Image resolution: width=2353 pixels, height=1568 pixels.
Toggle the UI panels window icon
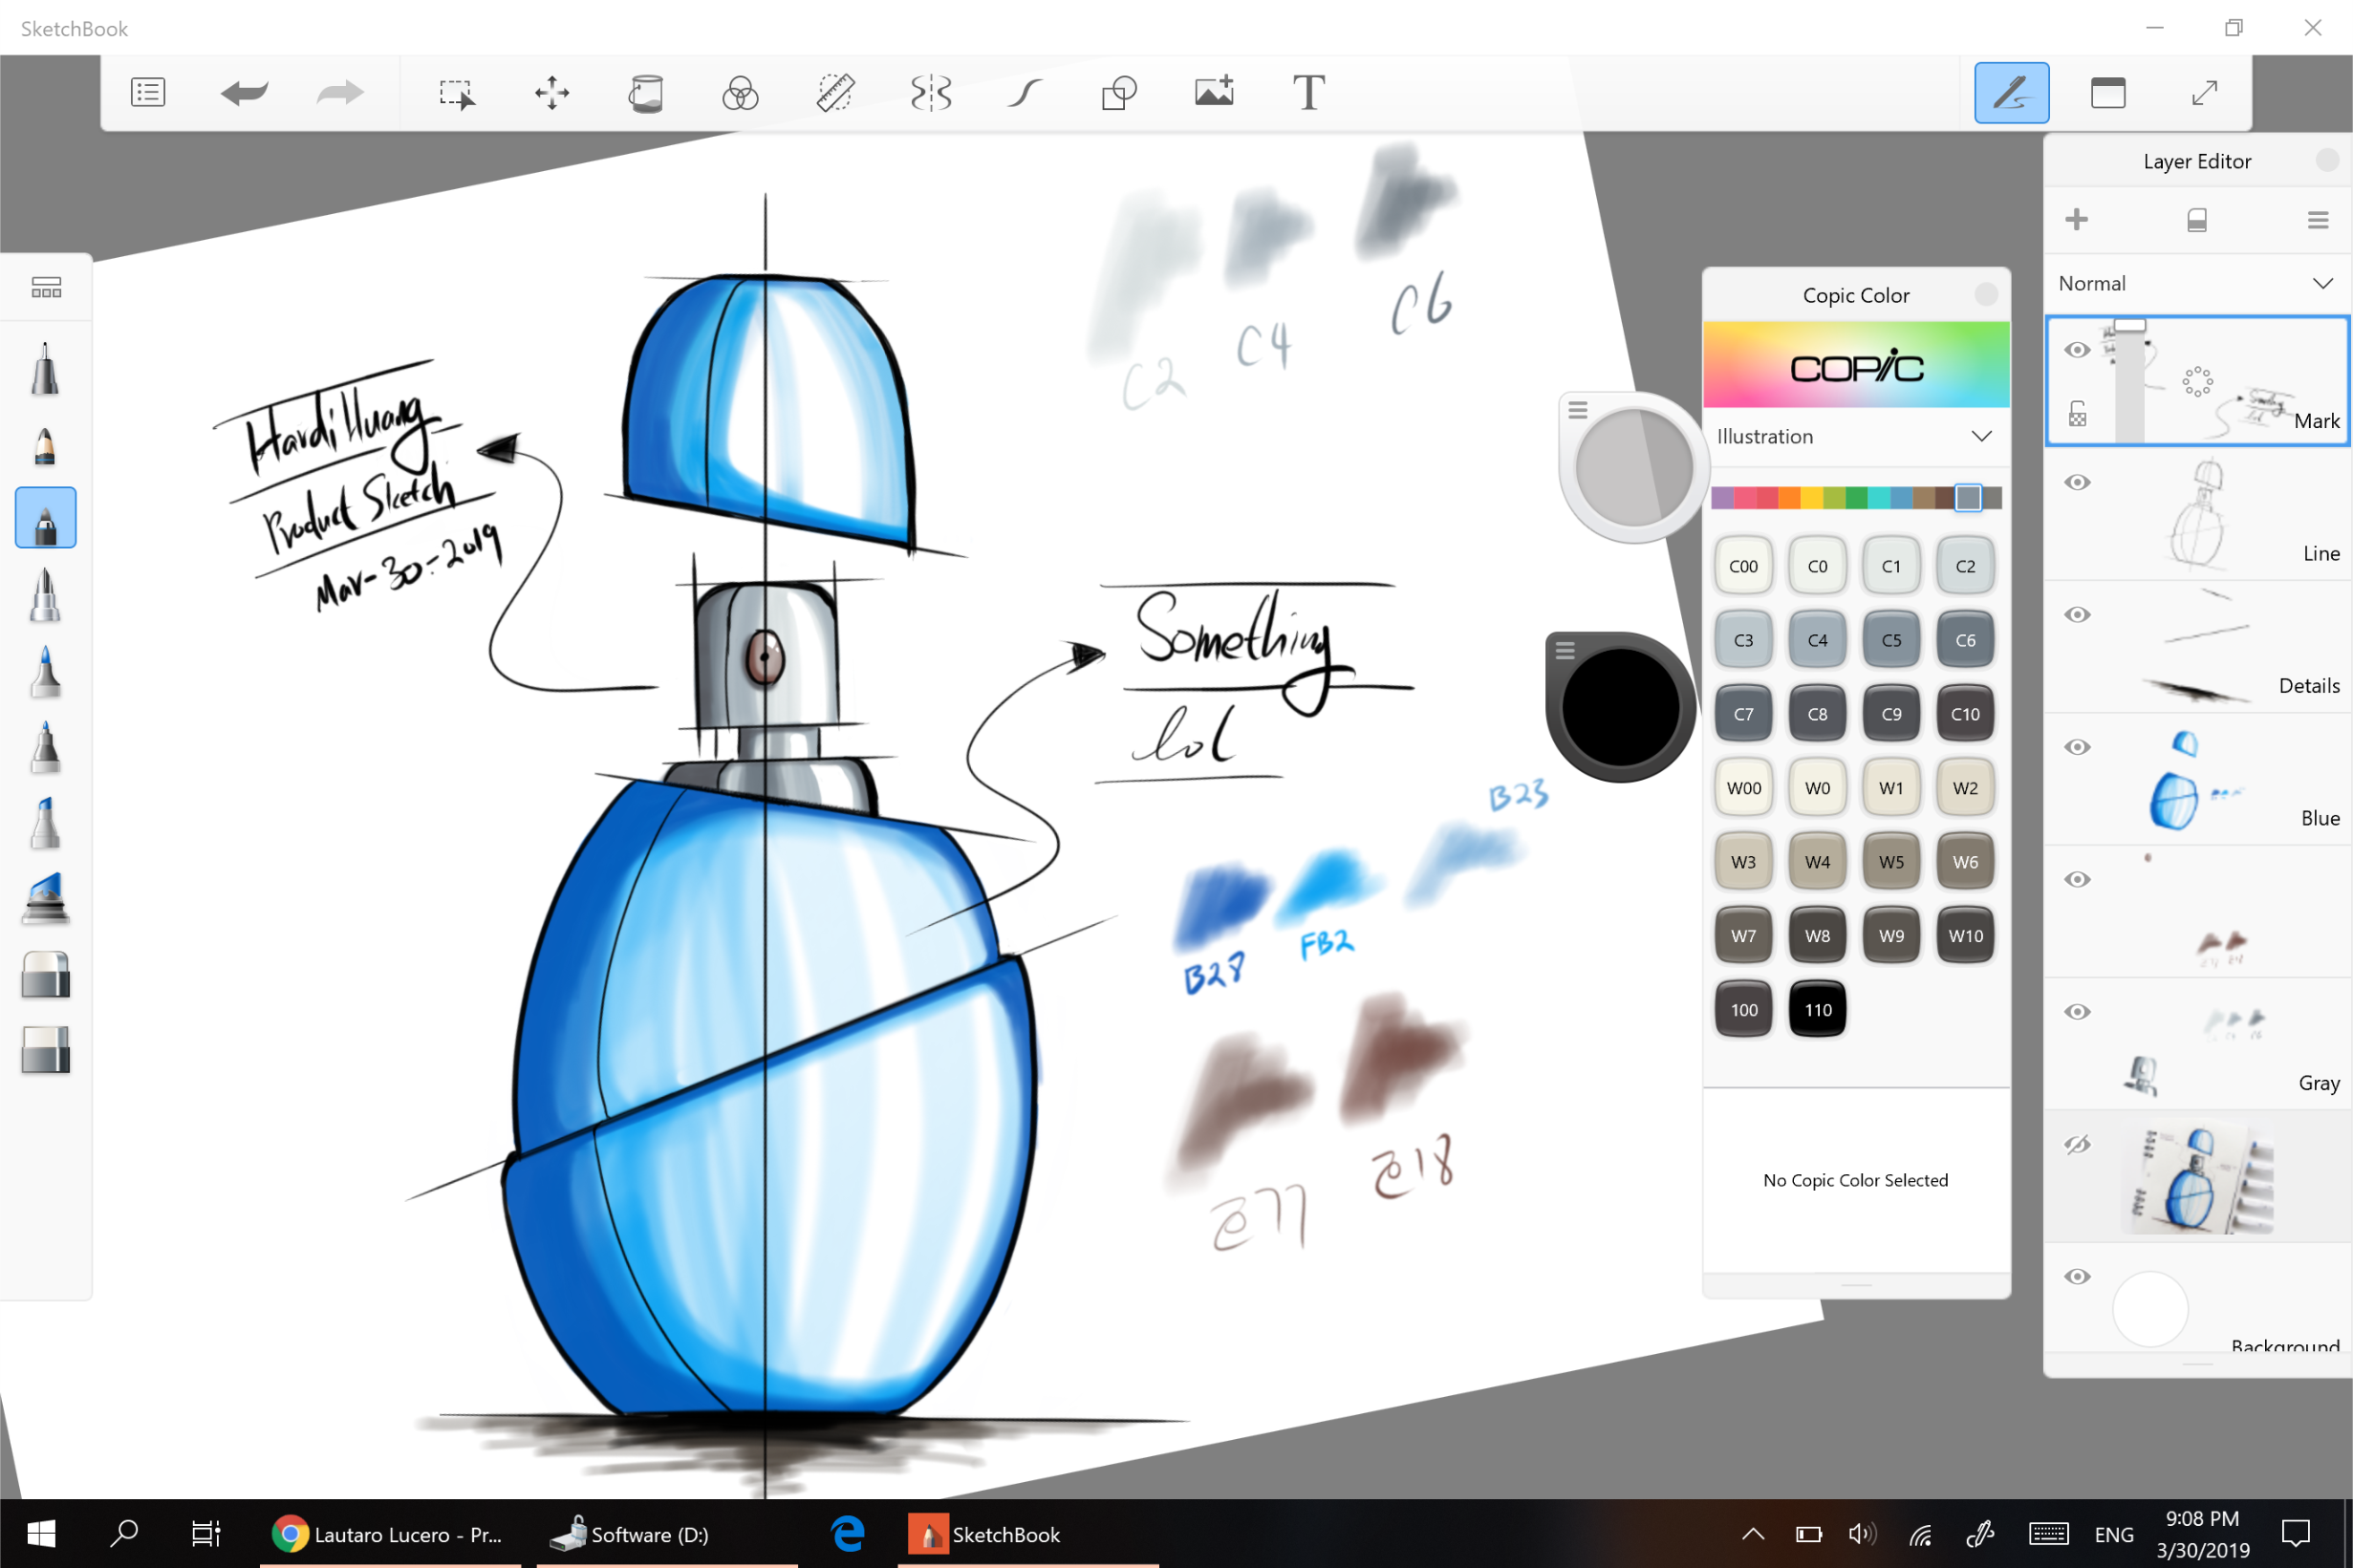[x=2108, y=93]
